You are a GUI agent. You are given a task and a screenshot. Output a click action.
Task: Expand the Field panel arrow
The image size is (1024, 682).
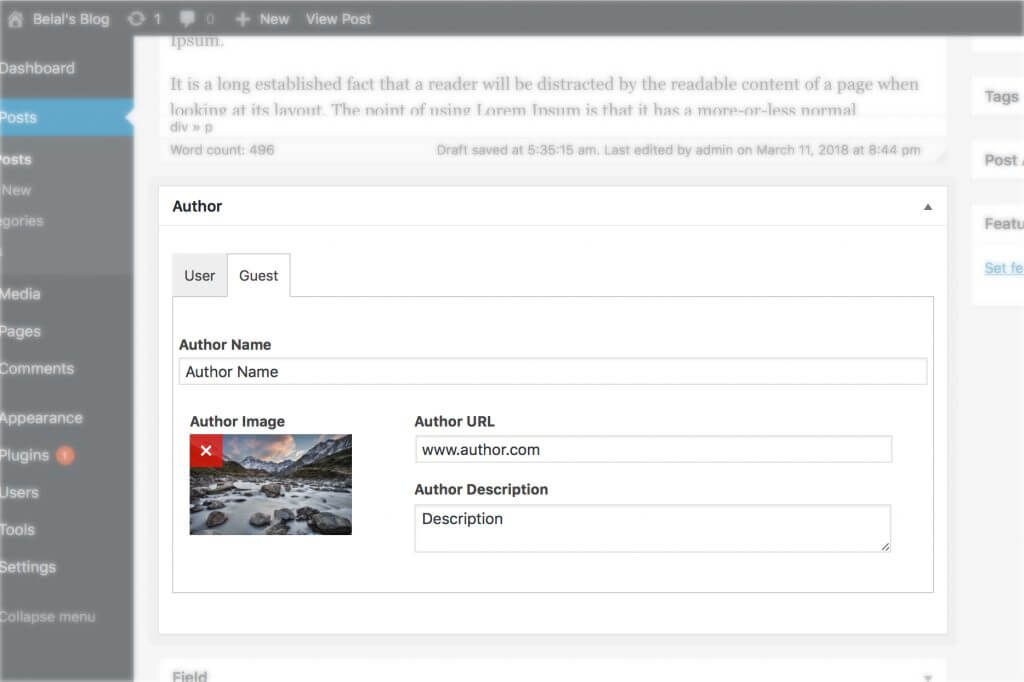point(927,677)
